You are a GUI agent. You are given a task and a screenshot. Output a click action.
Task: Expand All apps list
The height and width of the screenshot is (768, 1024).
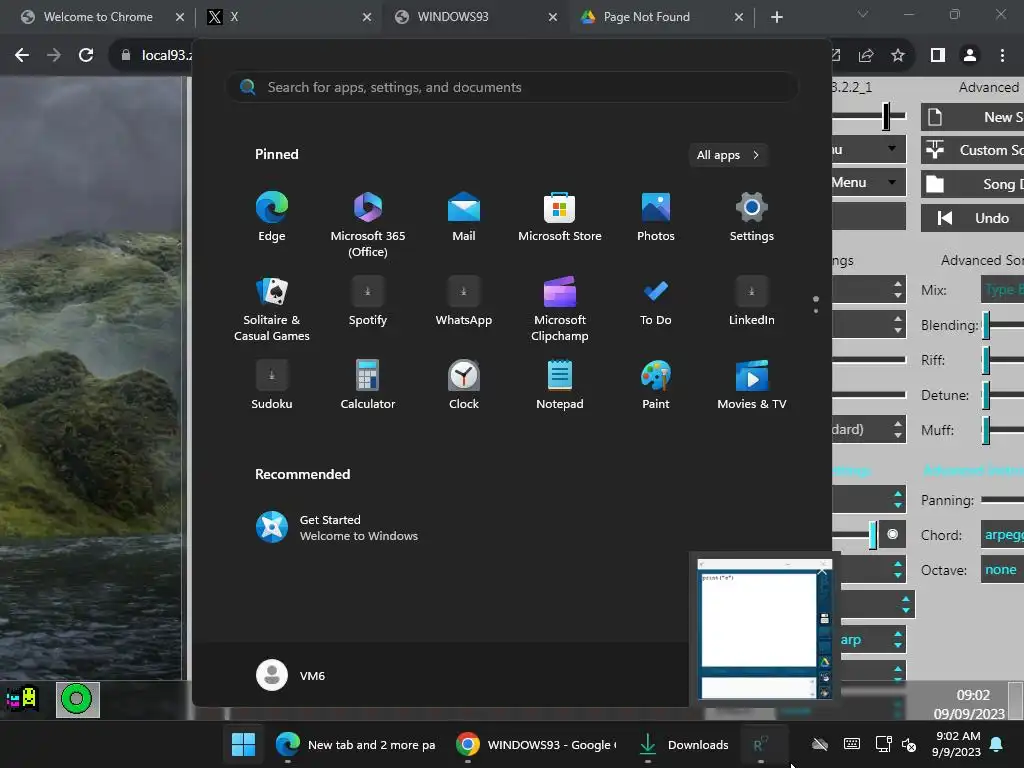click(x=728, y=155)
